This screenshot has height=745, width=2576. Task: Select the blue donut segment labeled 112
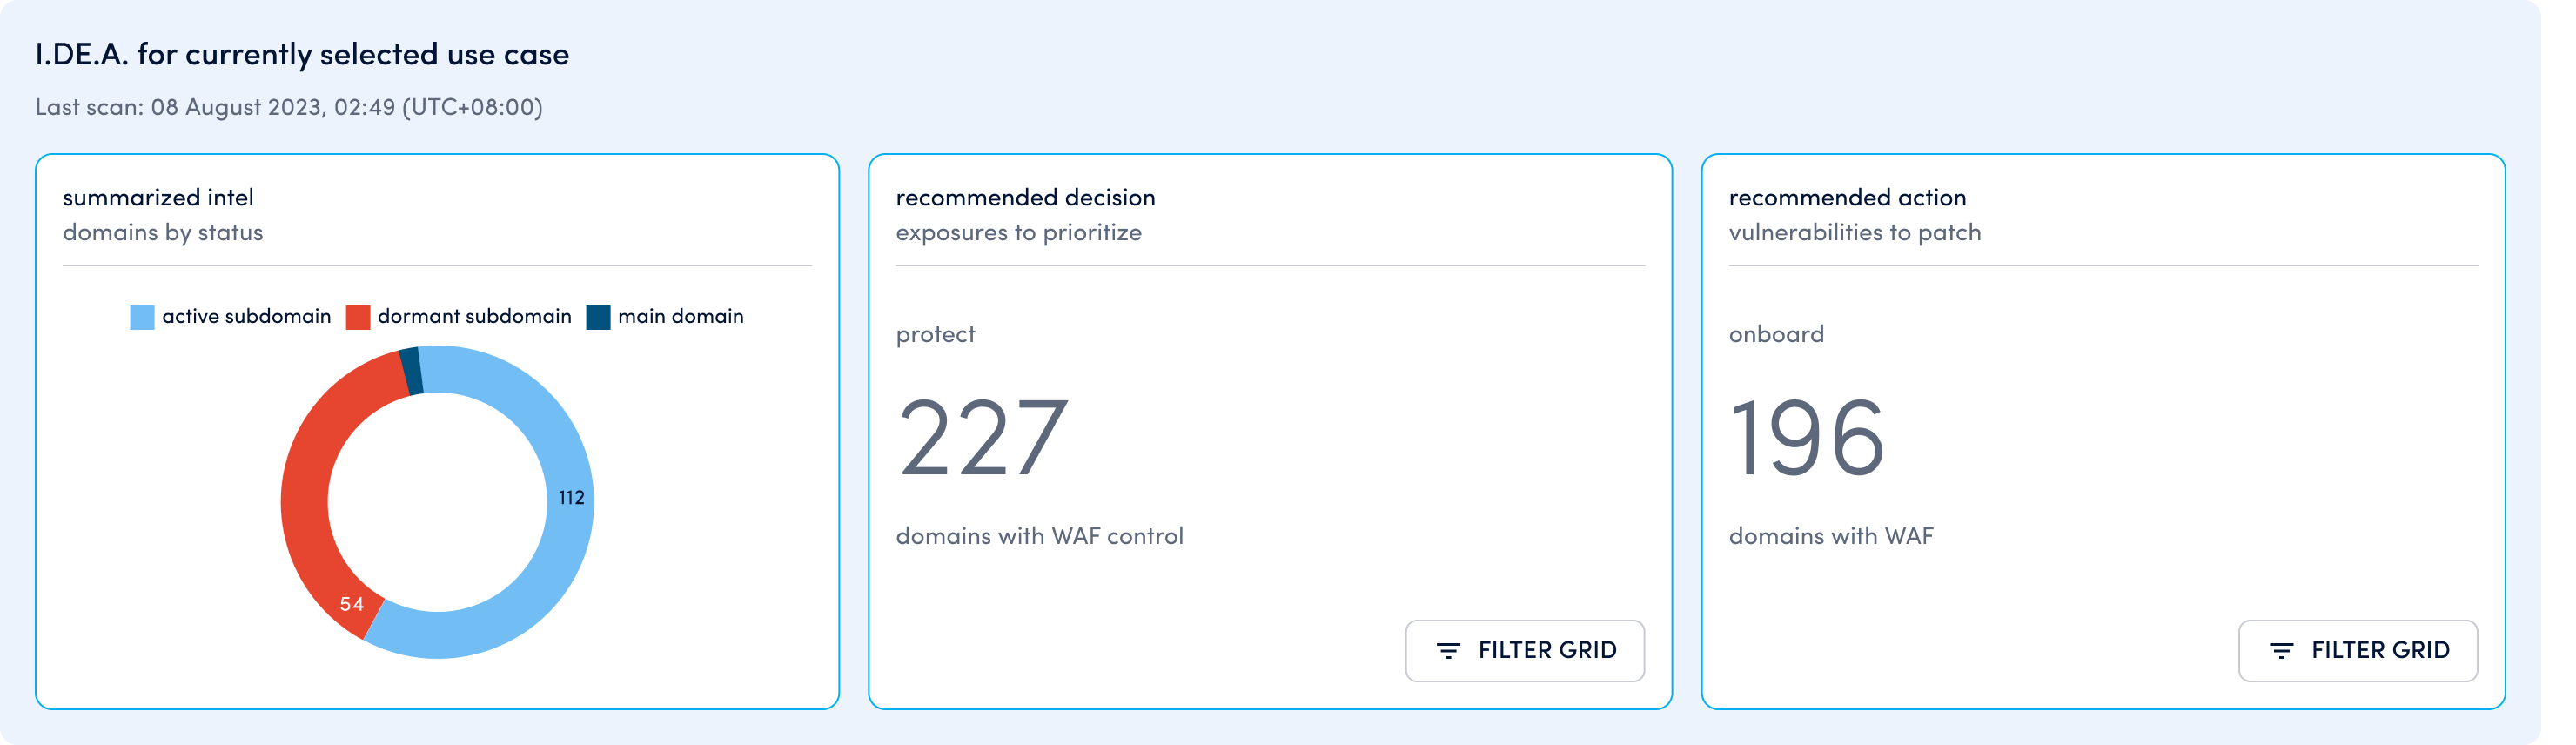(x=571, y=500)
